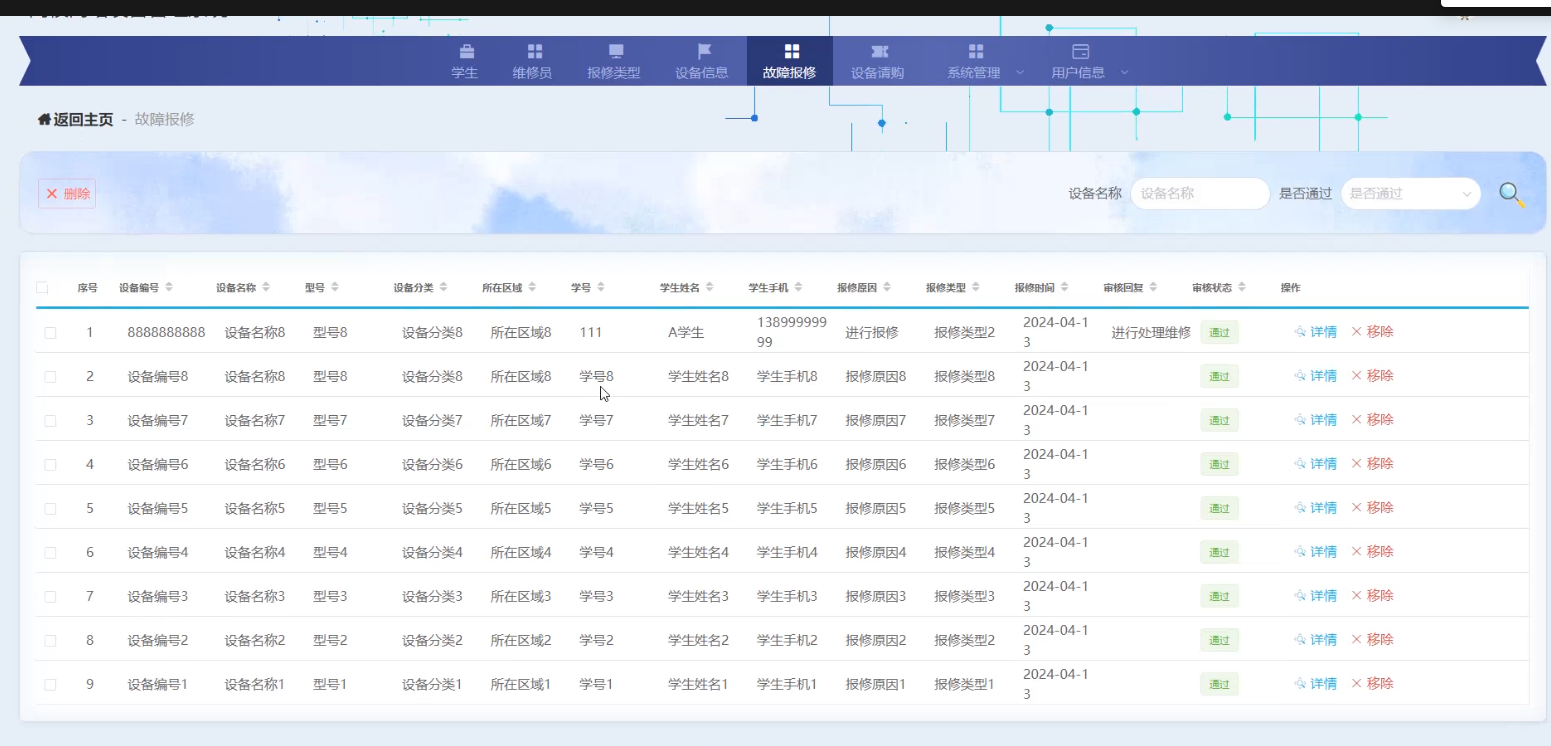Click the 报修类型 monitor icon
This screenshot has width=1551, height=746.
[616, 51]
